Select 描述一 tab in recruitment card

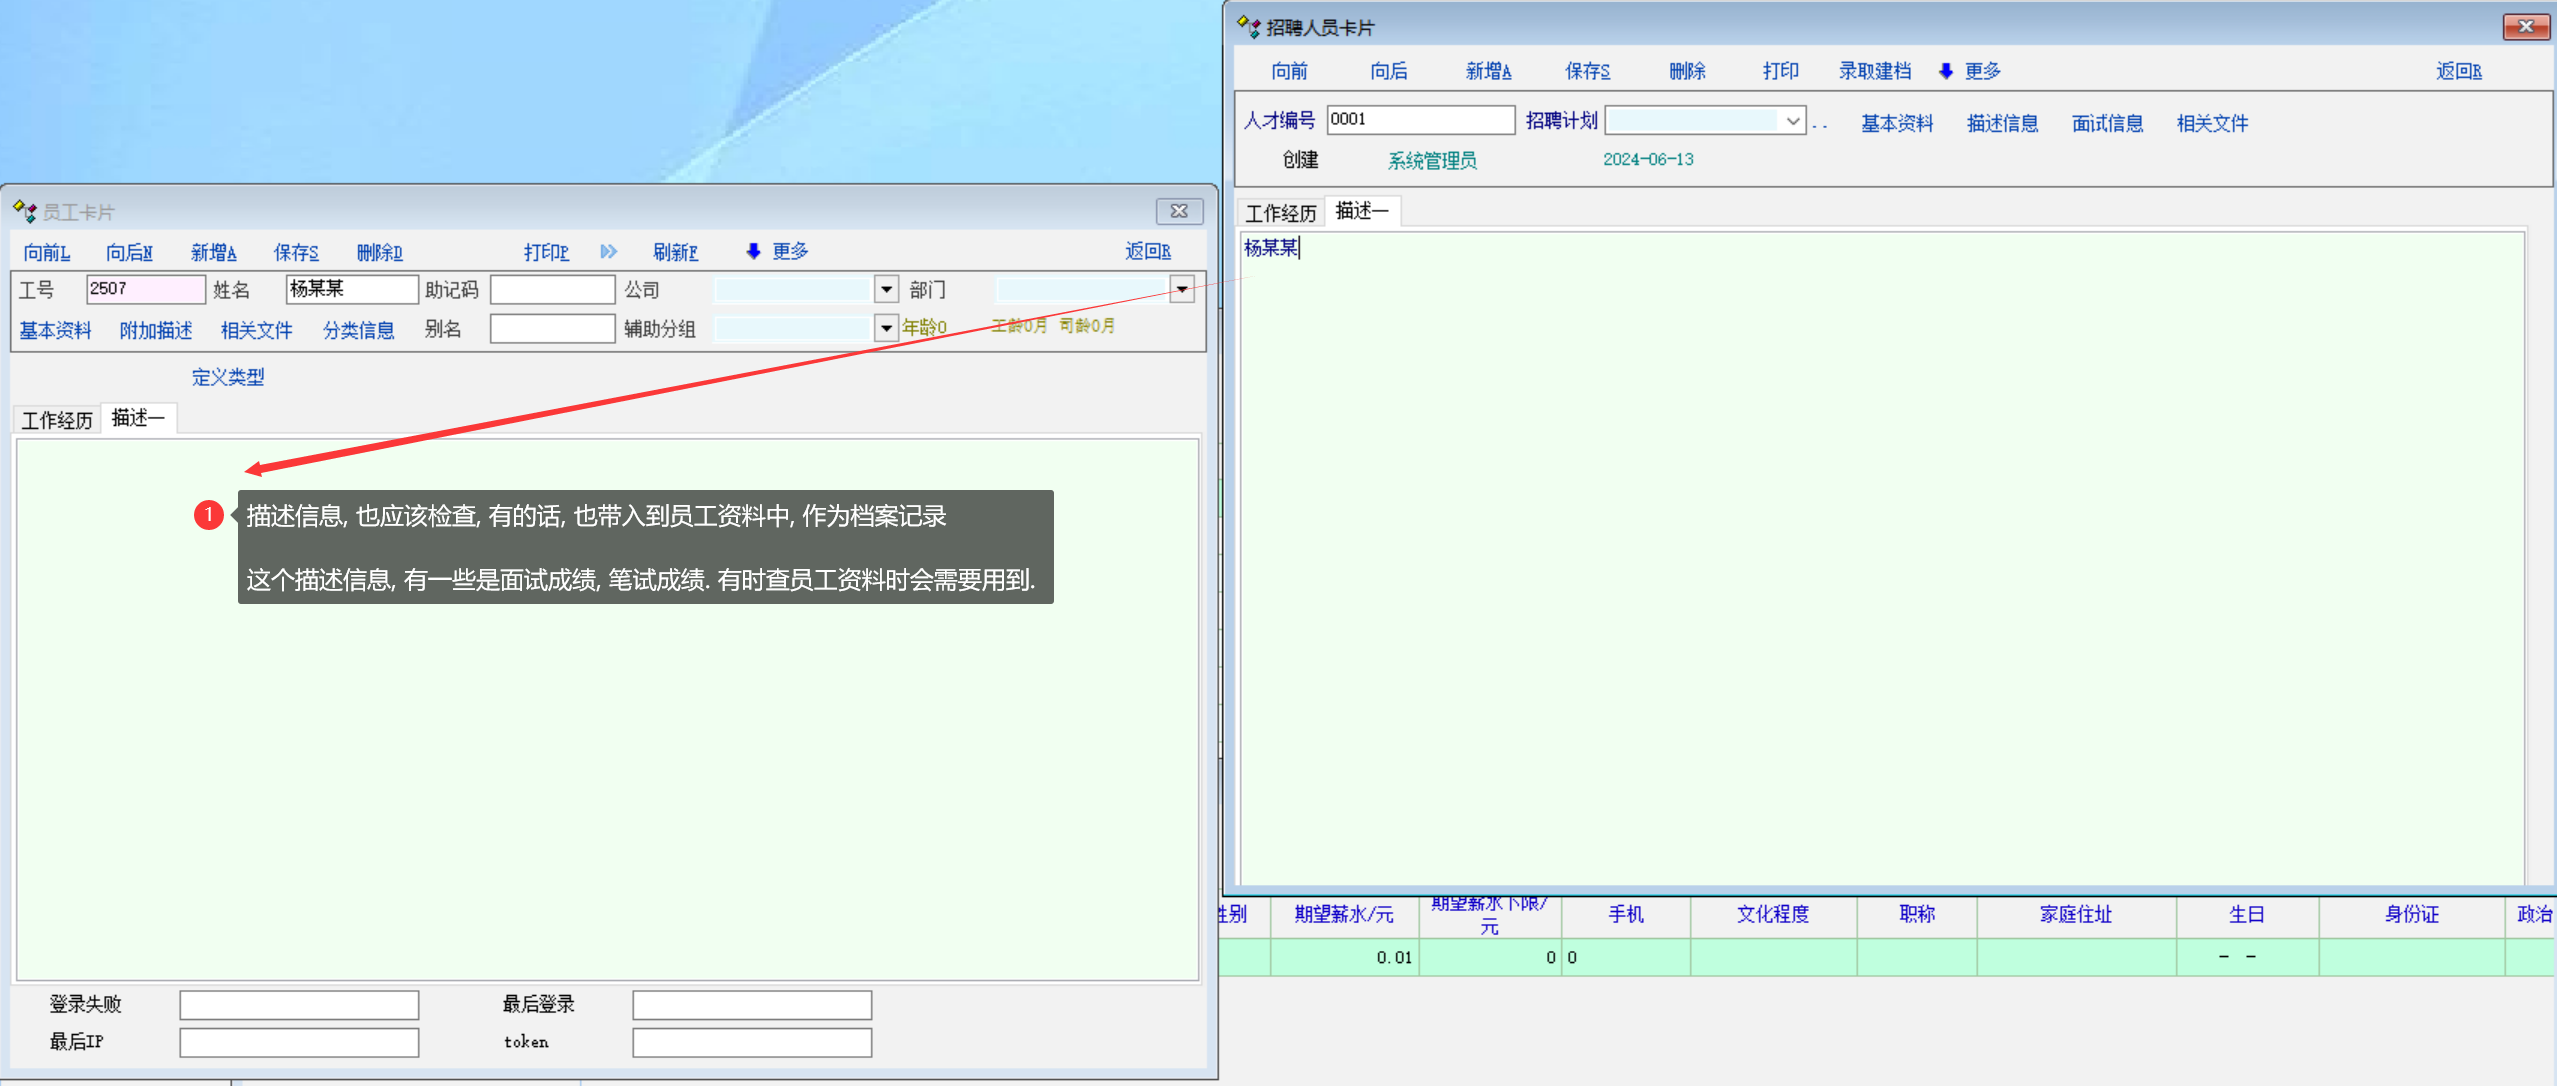coord(1361,211)
